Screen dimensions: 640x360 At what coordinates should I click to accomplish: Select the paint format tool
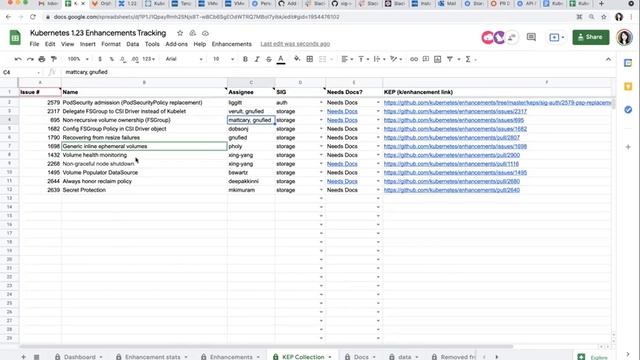pyautogui.click(x=53, y=59)
